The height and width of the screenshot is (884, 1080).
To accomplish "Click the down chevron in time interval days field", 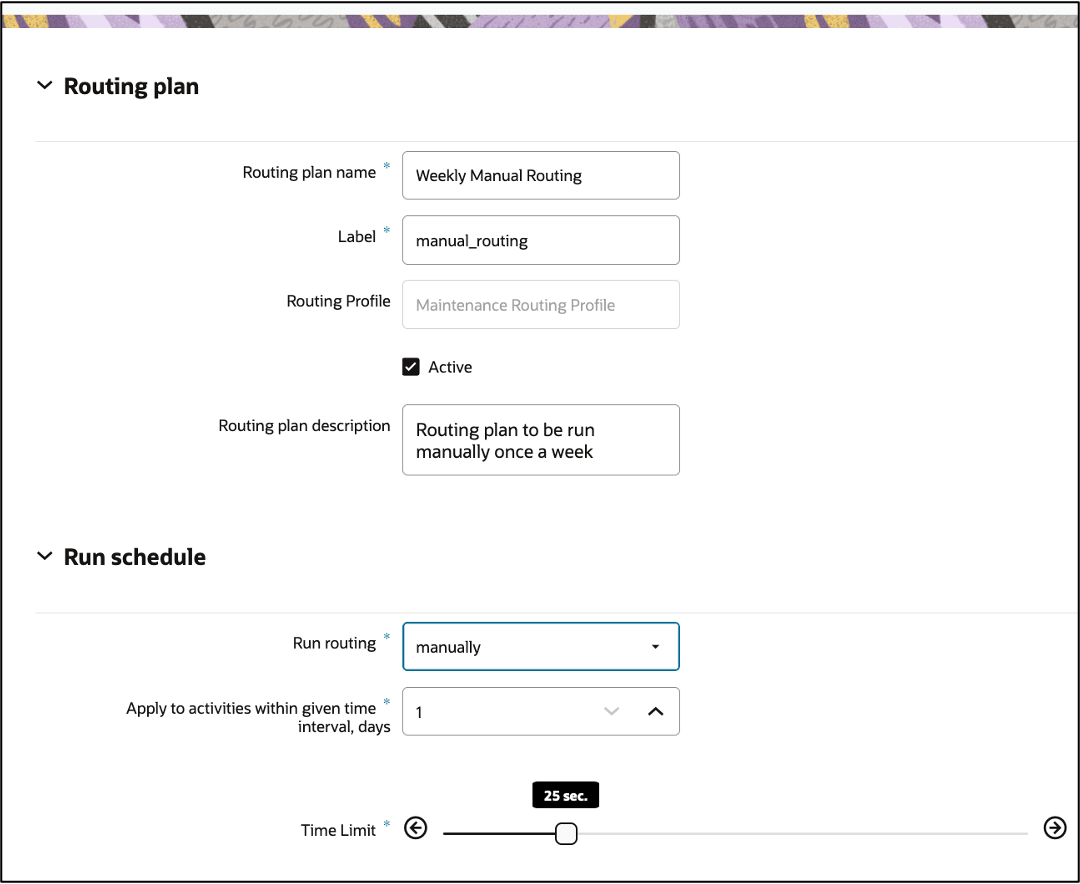I will click(x=612, y=712).
